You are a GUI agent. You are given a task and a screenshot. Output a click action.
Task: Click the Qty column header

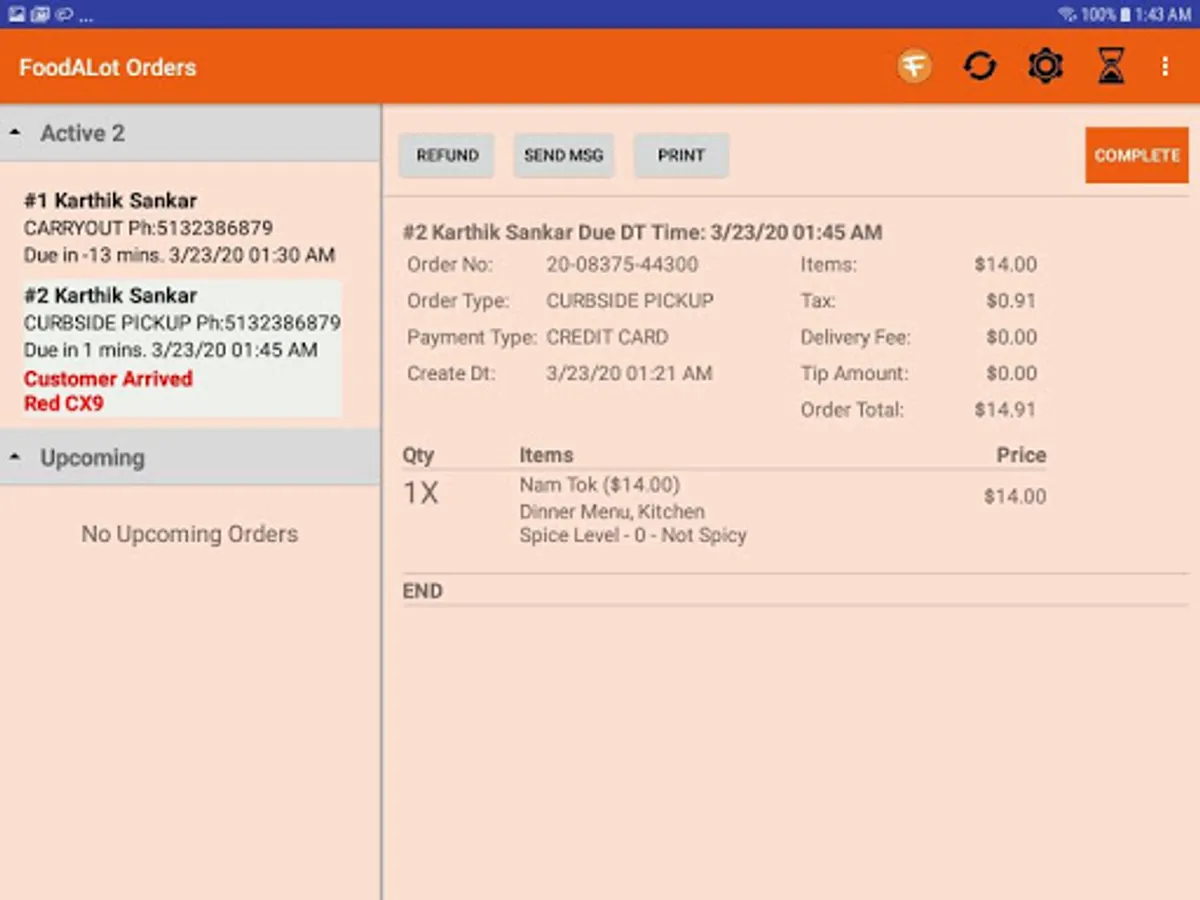[x=418, y=456]
